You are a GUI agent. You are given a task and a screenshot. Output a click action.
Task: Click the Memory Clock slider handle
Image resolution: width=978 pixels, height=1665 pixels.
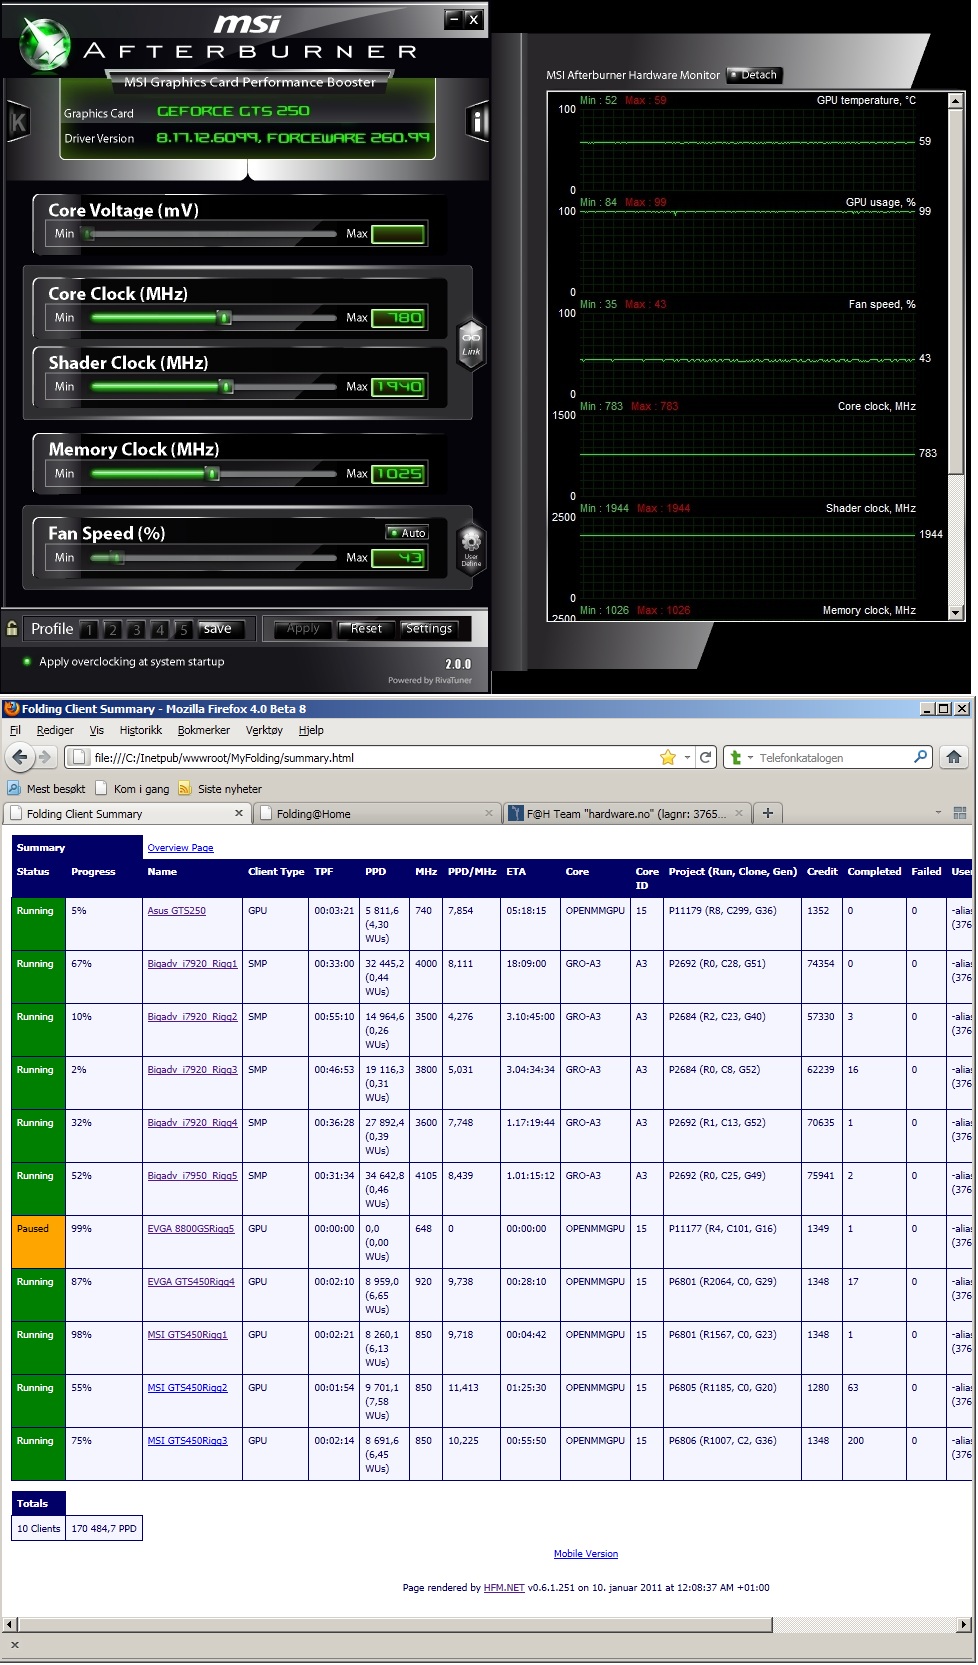point(213,474)
